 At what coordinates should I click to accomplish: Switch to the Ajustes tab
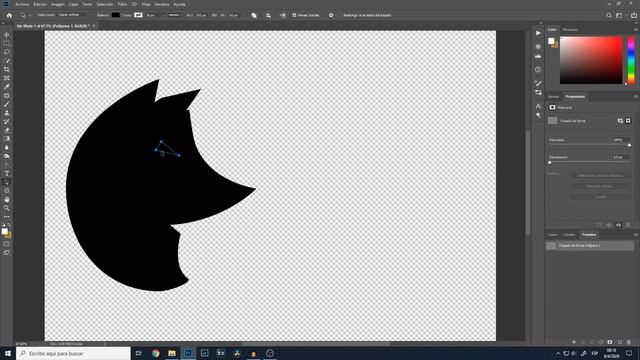553,97
